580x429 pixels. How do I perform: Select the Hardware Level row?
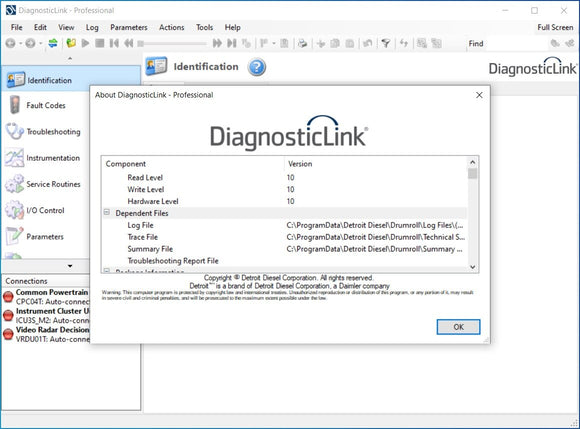pos(284,201)
